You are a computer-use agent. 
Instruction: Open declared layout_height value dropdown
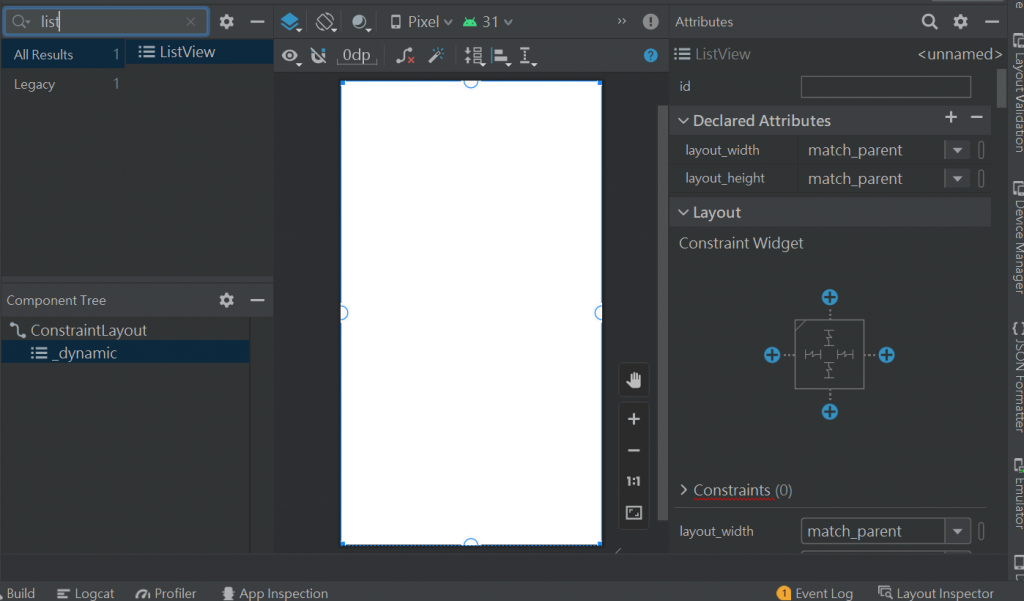tap(957, 178)
